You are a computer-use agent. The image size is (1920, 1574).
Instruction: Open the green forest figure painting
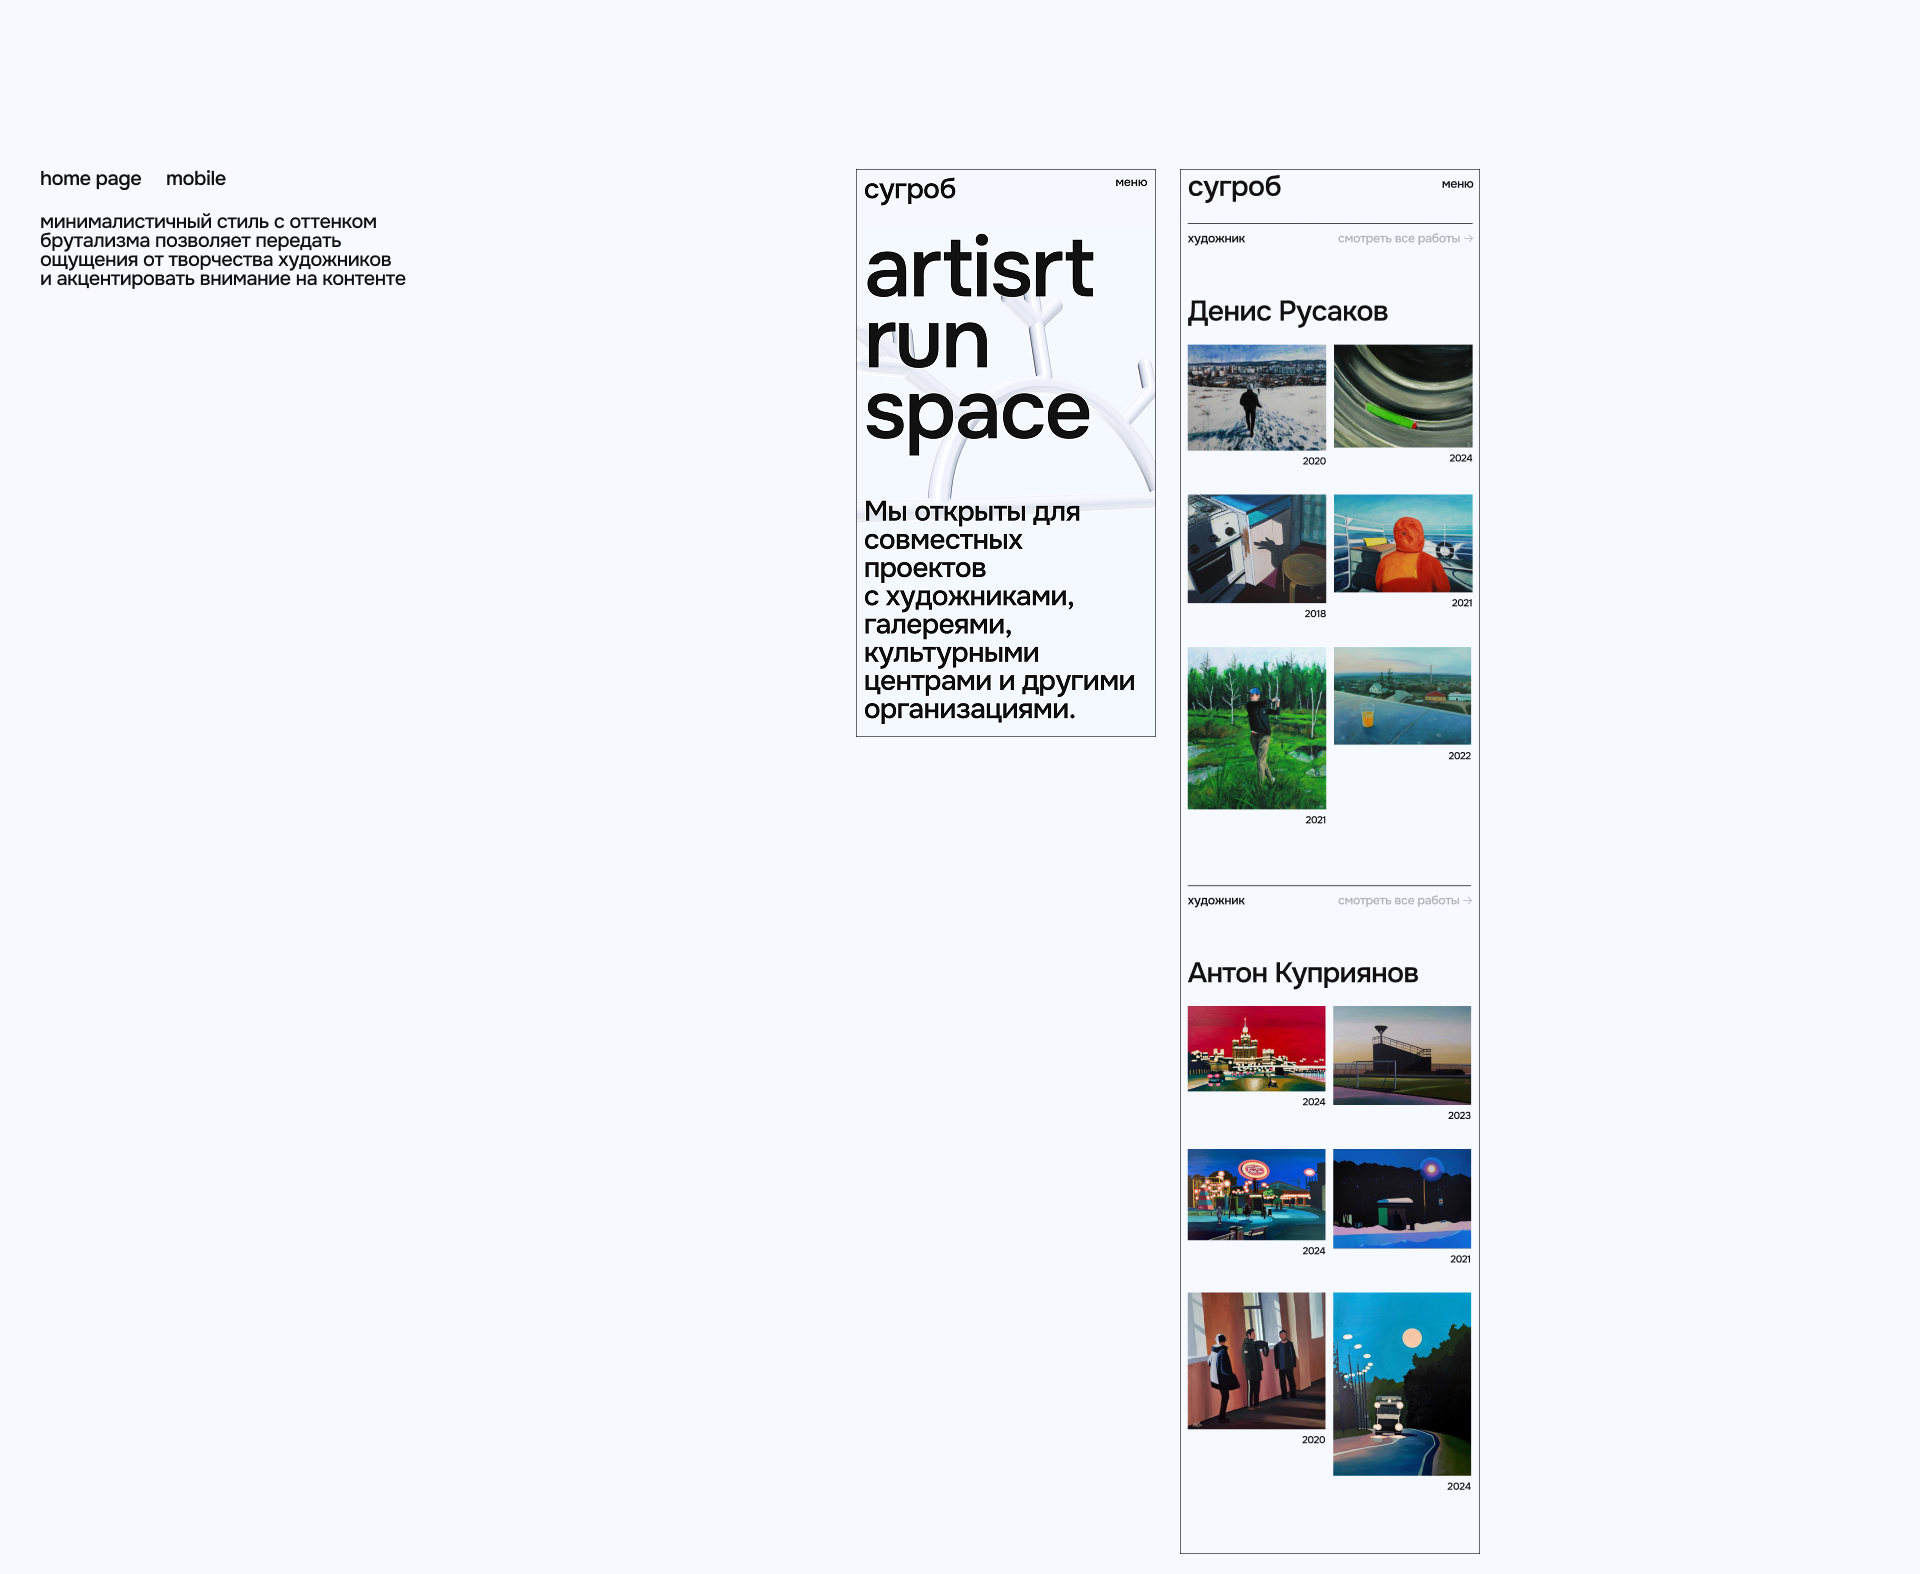(1256, 728)
